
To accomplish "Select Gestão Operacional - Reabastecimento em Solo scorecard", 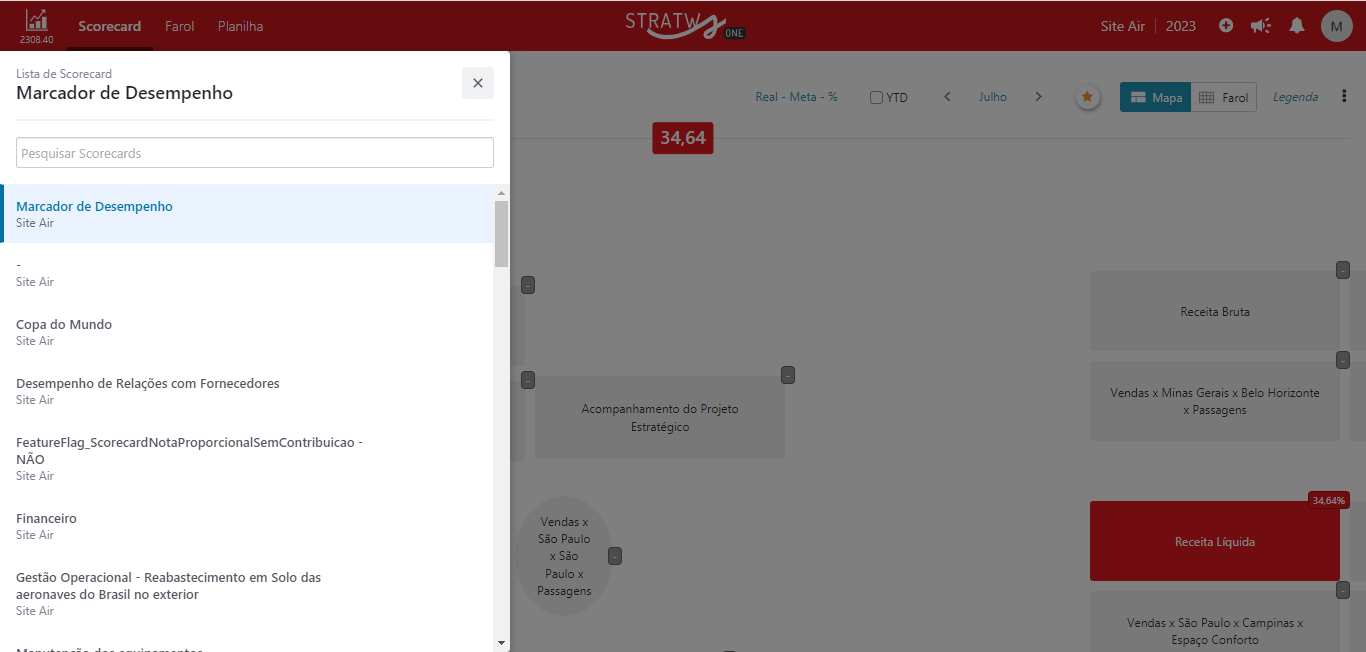I will (x=248, y=593).
